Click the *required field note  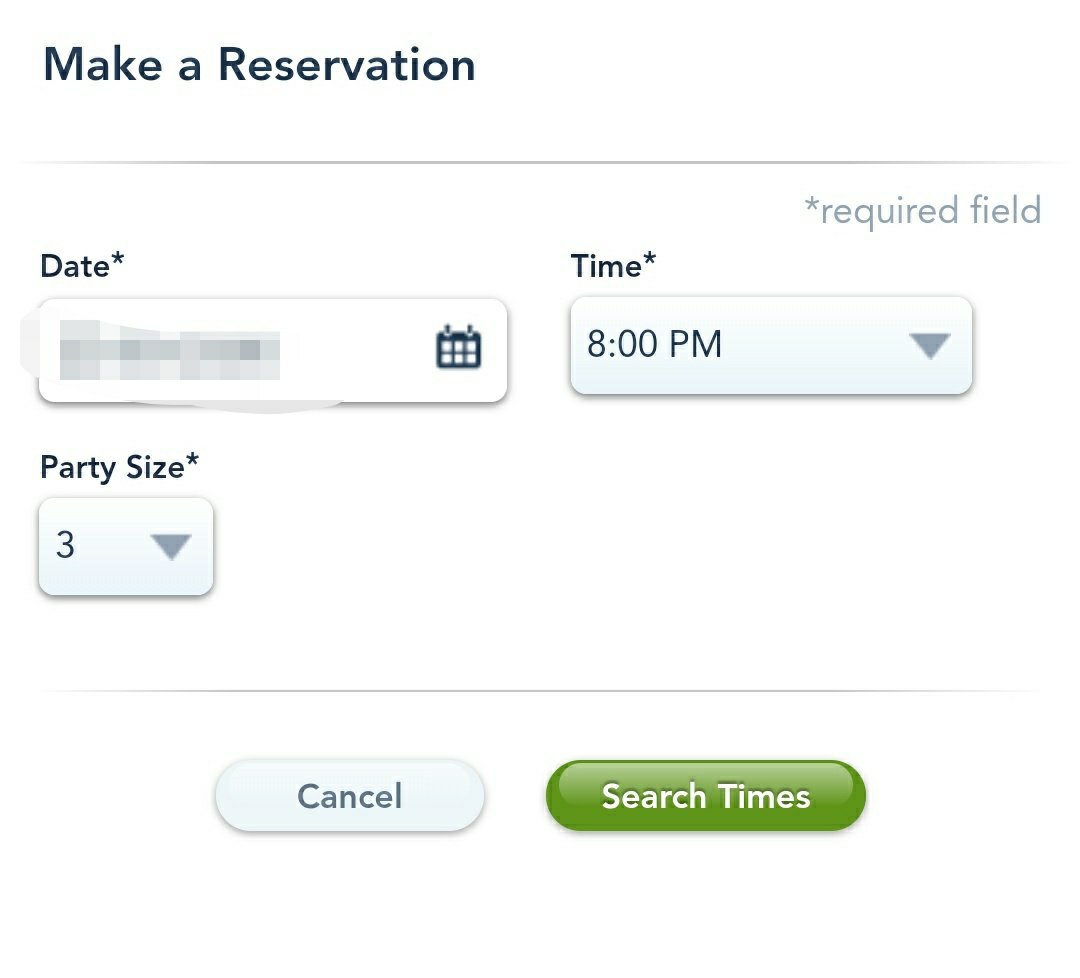[922, 211]
